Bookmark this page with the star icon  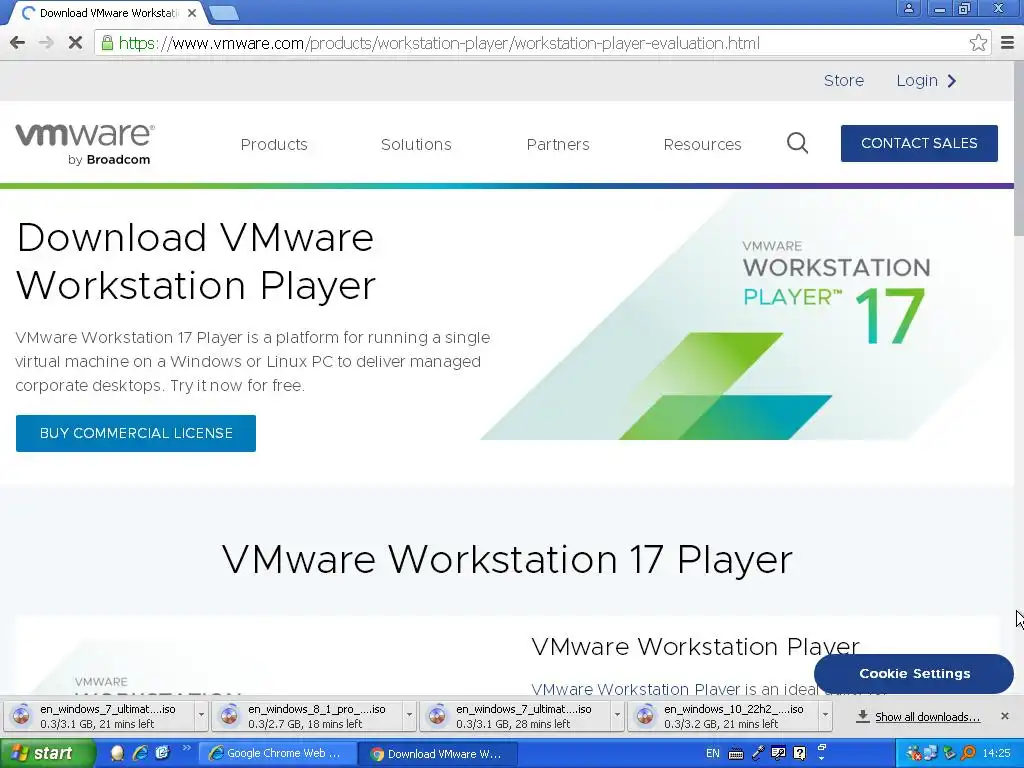[978, 43]
